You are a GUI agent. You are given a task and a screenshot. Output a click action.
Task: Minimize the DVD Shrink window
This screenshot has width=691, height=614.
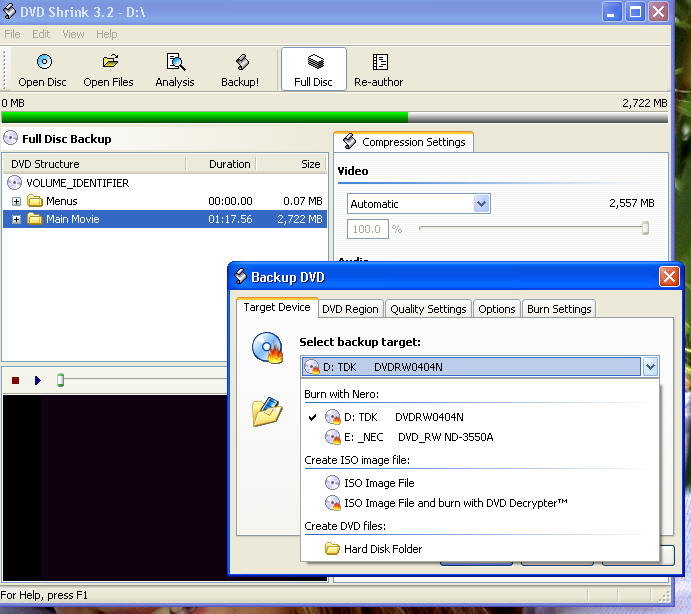coord(612,12)
